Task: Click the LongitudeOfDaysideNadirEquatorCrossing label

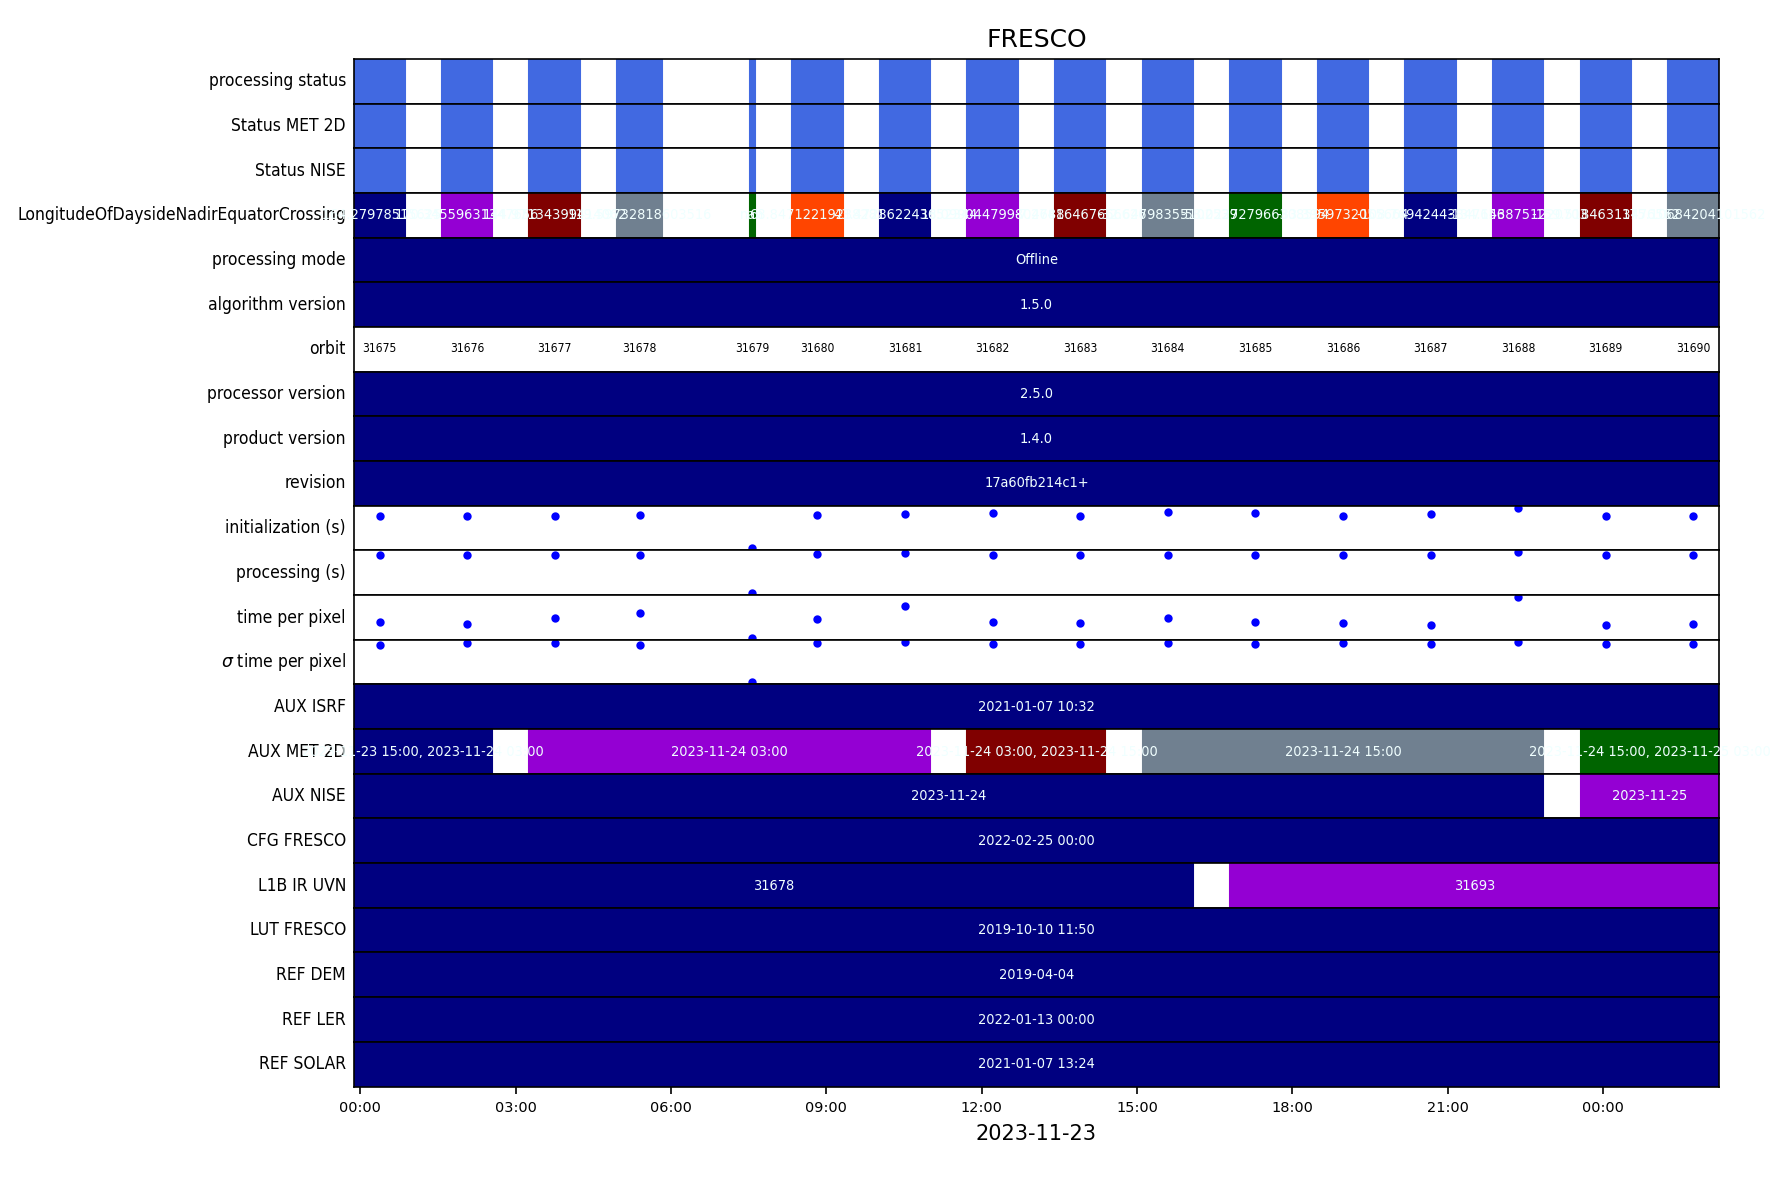Action: point(182,214)
